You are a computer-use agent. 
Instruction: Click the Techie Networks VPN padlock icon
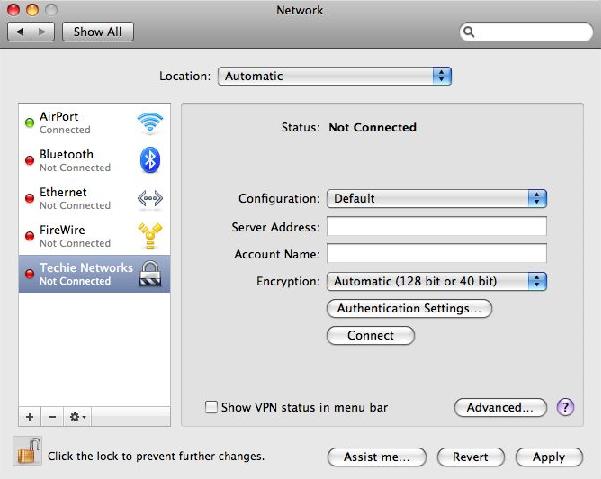150,274
